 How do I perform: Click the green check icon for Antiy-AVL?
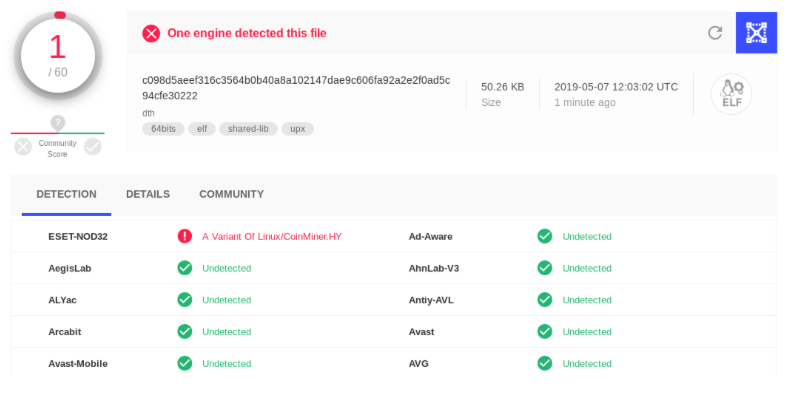[x=545, y=300]
